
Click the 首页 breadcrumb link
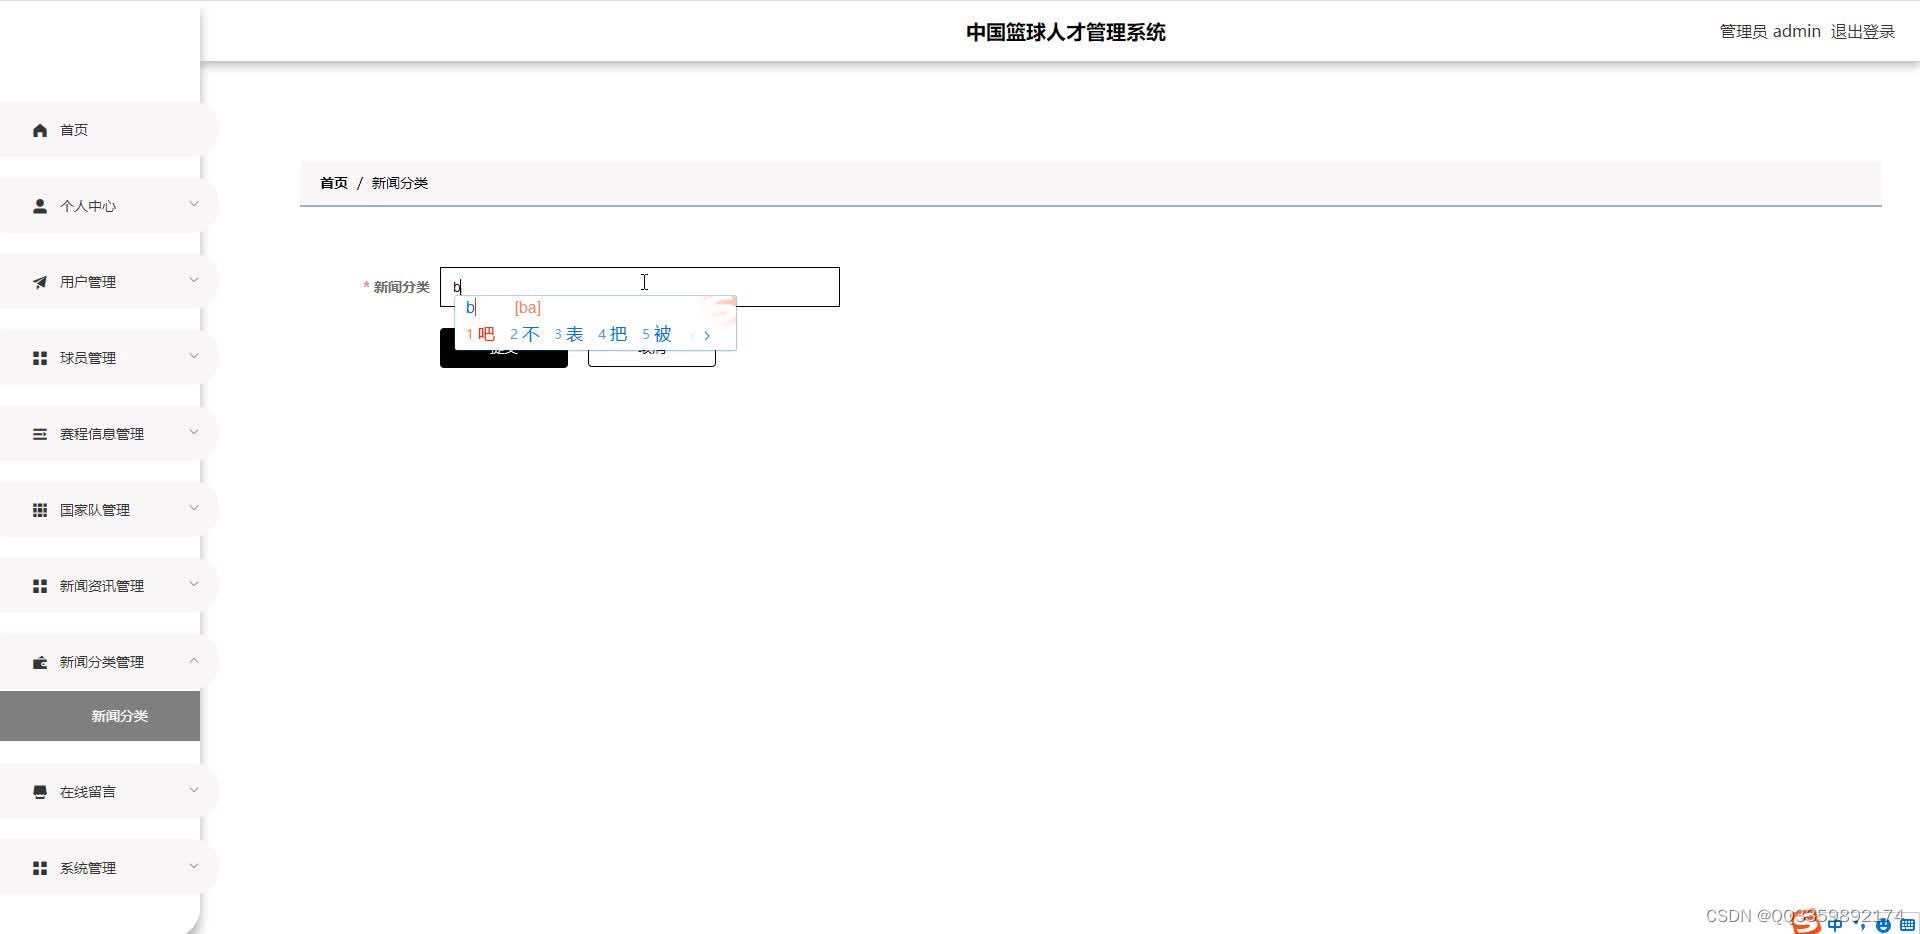(x=334, y=183)
